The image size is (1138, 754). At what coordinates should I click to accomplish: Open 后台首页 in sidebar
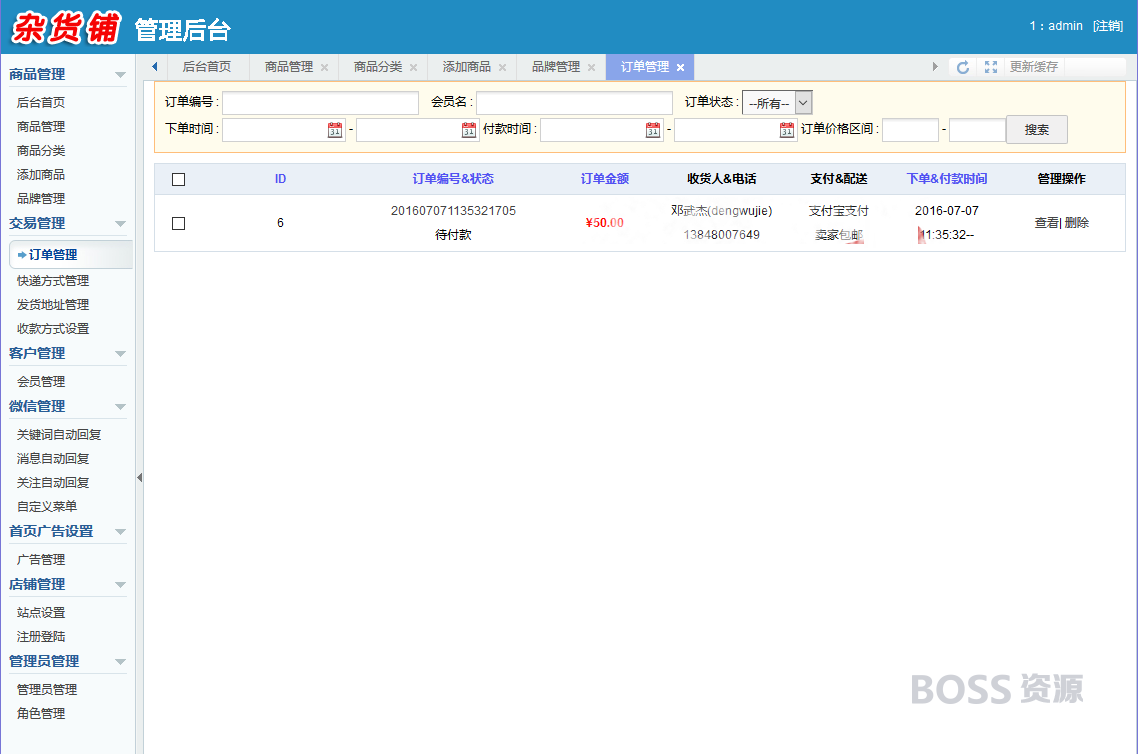click(x=41, y=103)
